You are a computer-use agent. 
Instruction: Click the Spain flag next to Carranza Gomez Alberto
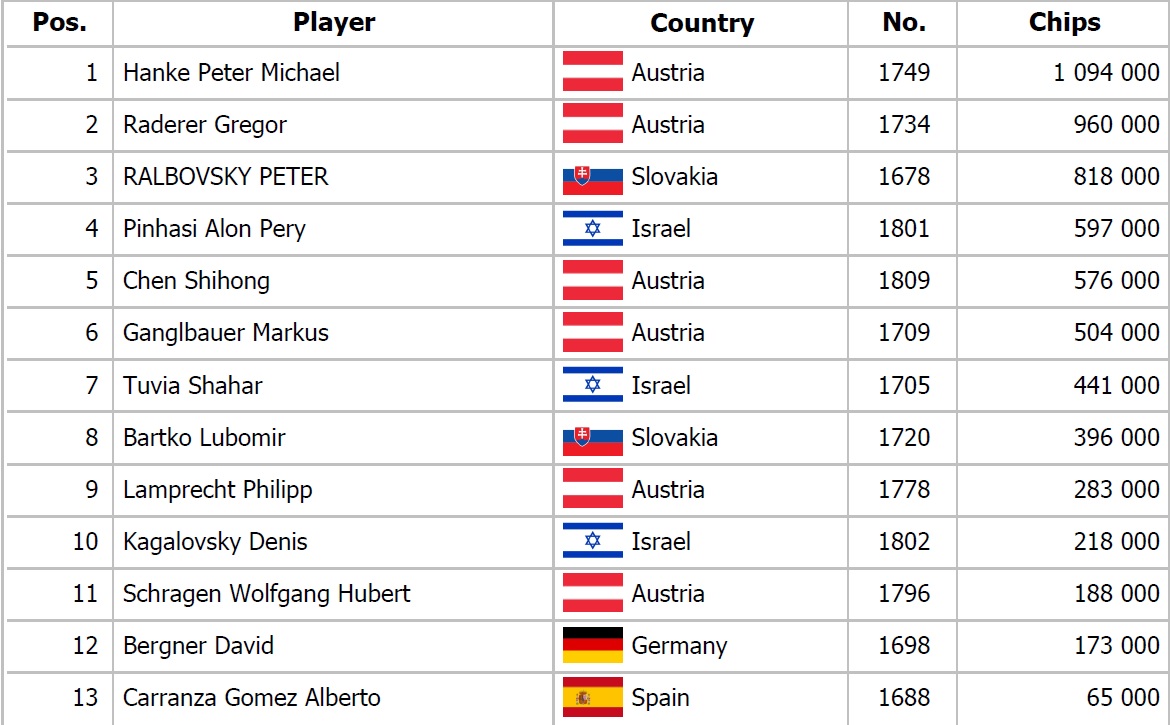click(x=592, y=697)
